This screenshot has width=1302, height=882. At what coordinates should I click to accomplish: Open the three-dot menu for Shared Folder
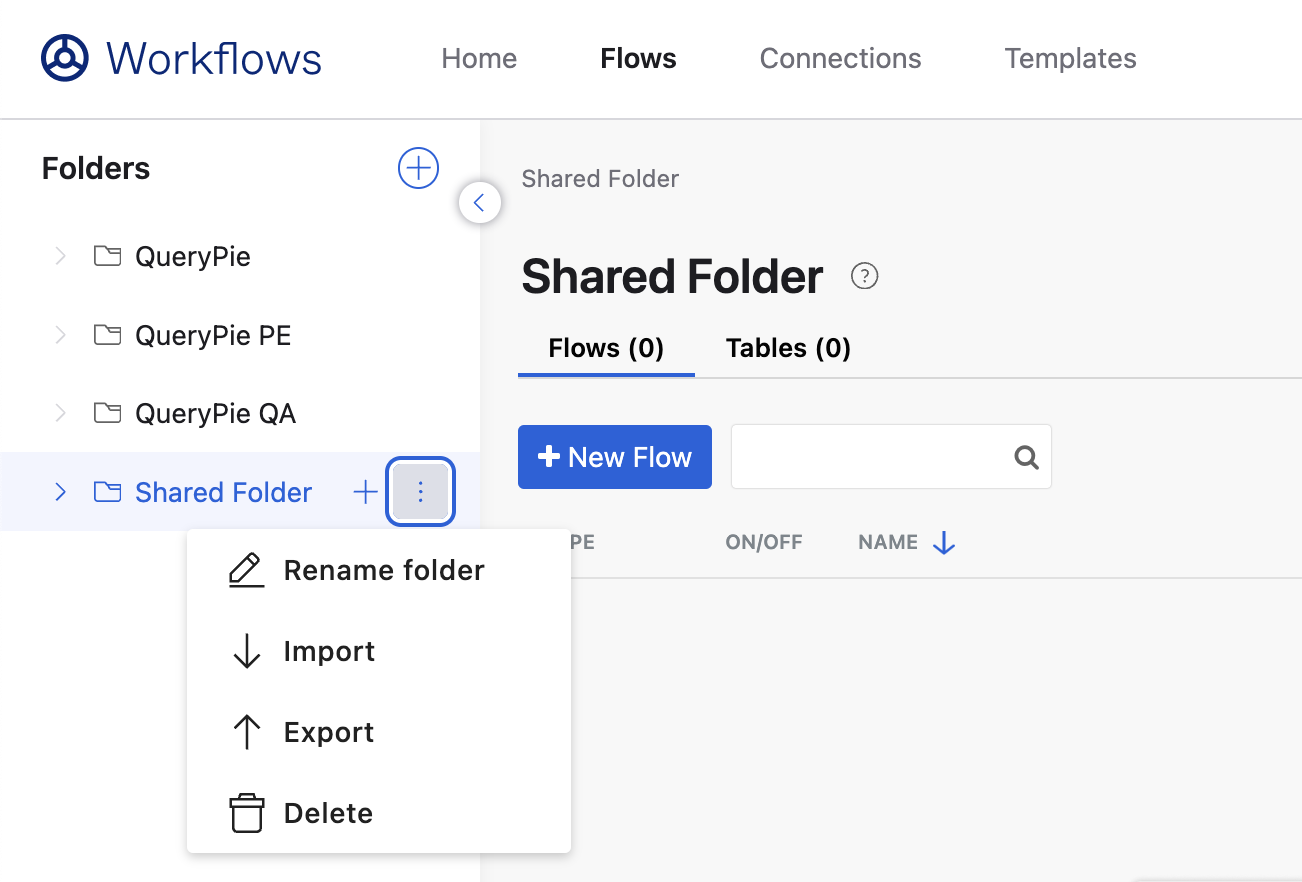420,492
